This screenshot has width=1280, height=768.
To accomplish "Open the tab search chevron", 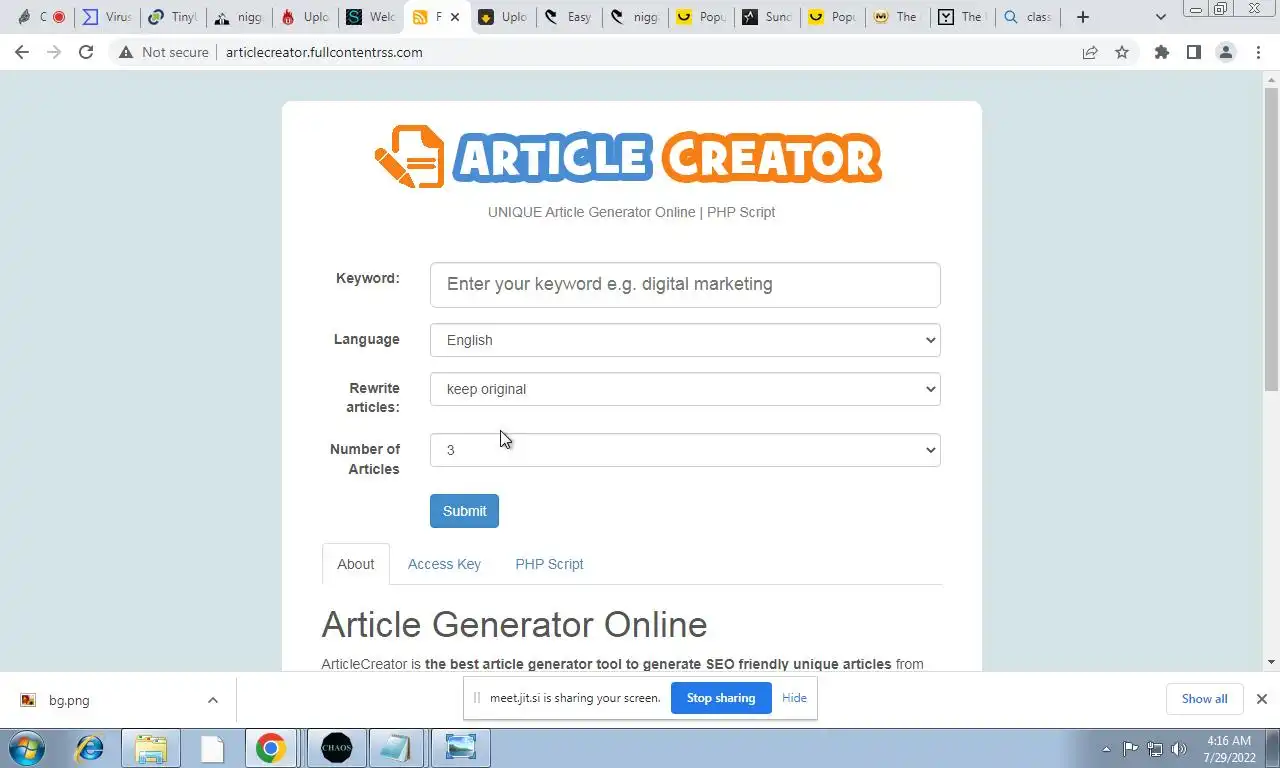I will coord(1160,17).
